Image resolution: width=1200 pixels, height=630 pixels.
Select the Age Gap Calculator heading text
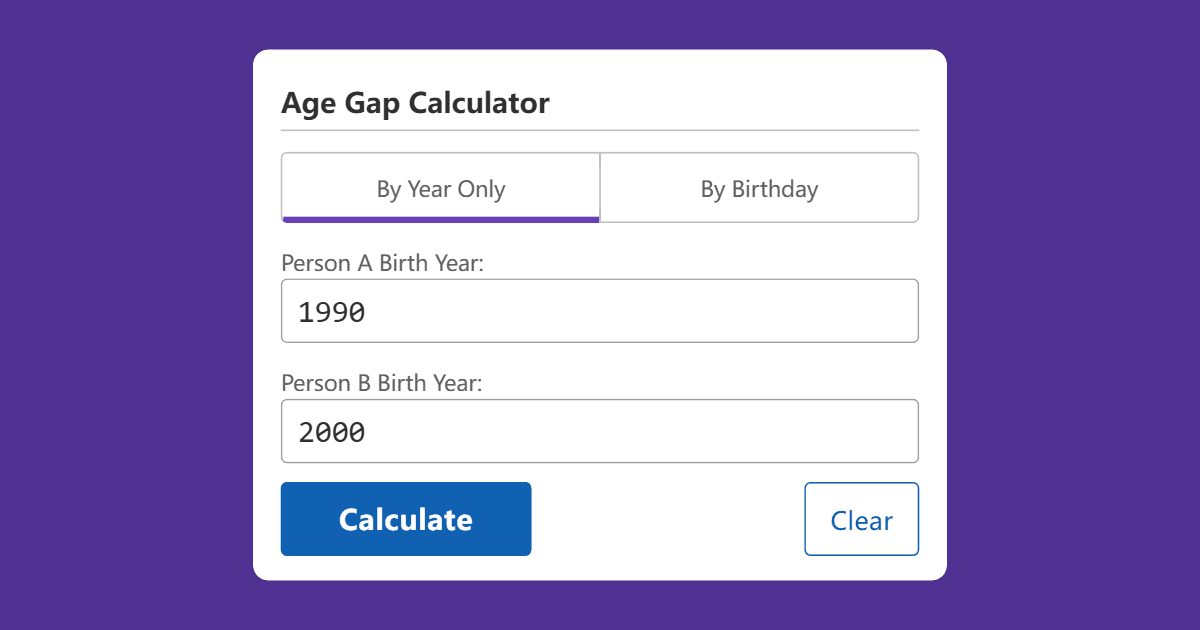pos(415,103)
